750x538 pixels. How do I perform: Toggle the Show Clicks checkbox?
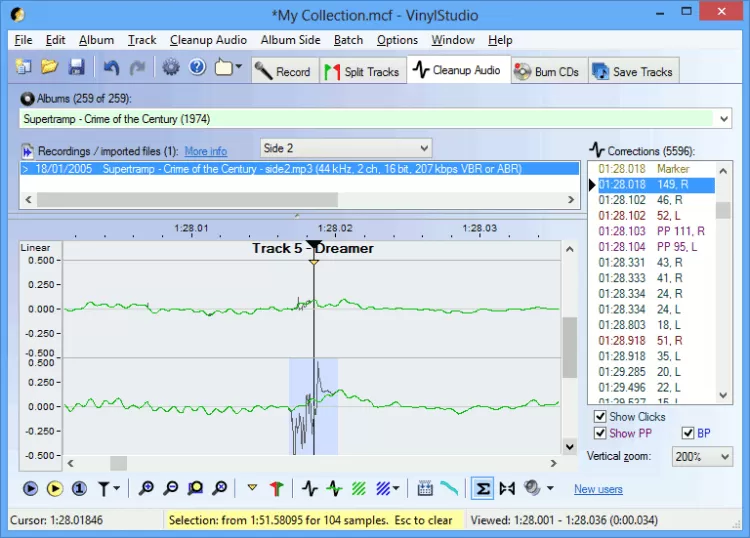coord(600,417)
